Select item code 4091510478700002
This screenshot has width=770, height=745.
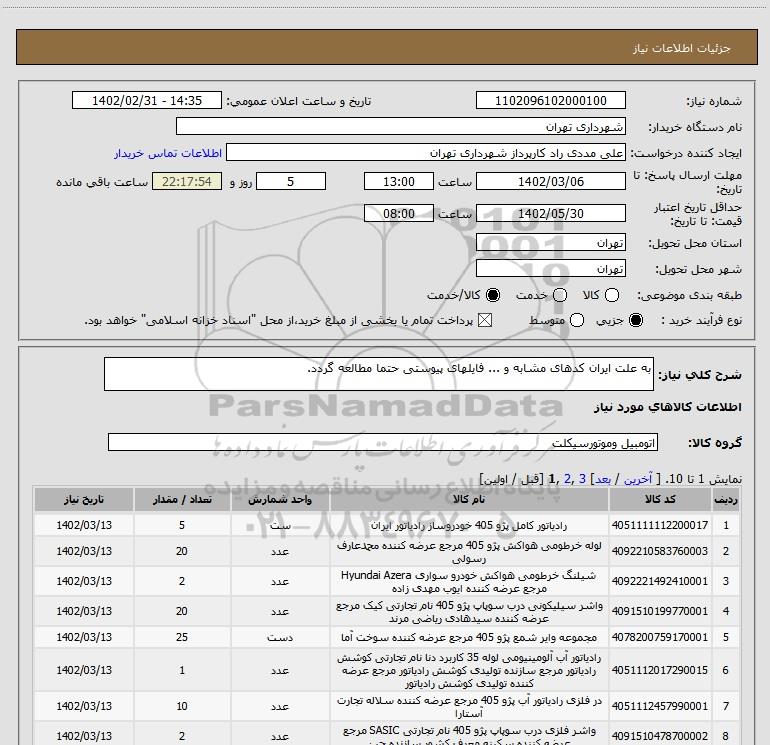[x=660, y=736]
